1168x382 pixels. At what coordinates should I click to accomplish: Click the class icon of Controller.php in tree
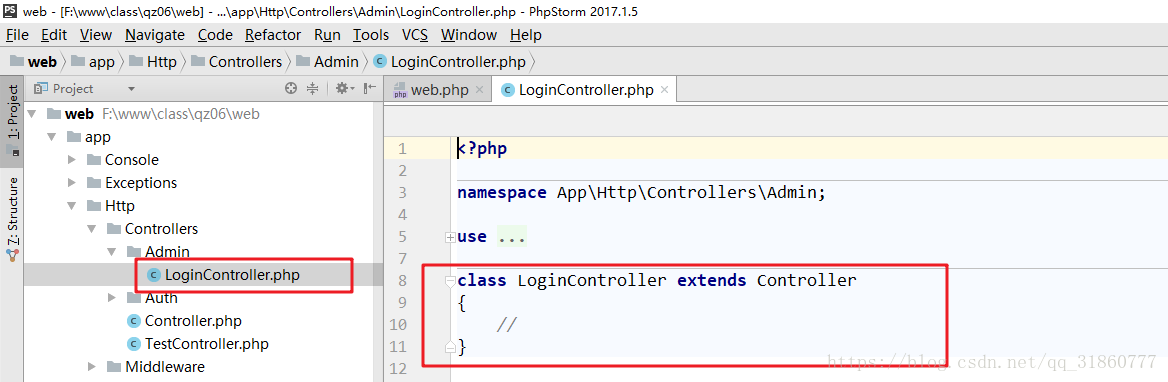coord(134,321)
